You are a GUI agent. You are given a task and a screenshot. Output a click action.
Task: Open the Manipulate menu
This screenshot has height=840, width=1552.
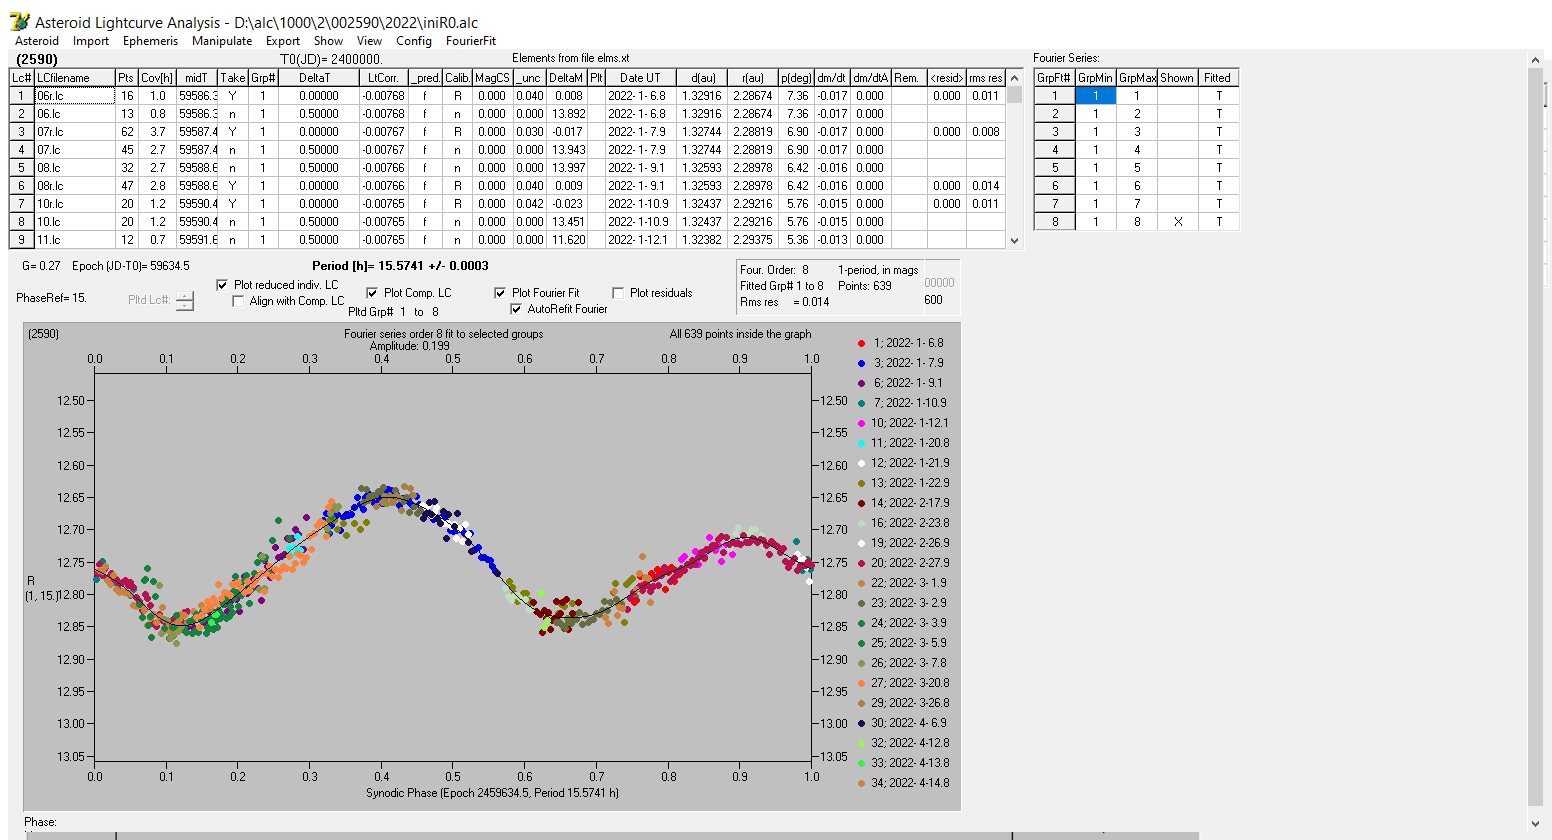pyautogui.click(x=222, y=41)
